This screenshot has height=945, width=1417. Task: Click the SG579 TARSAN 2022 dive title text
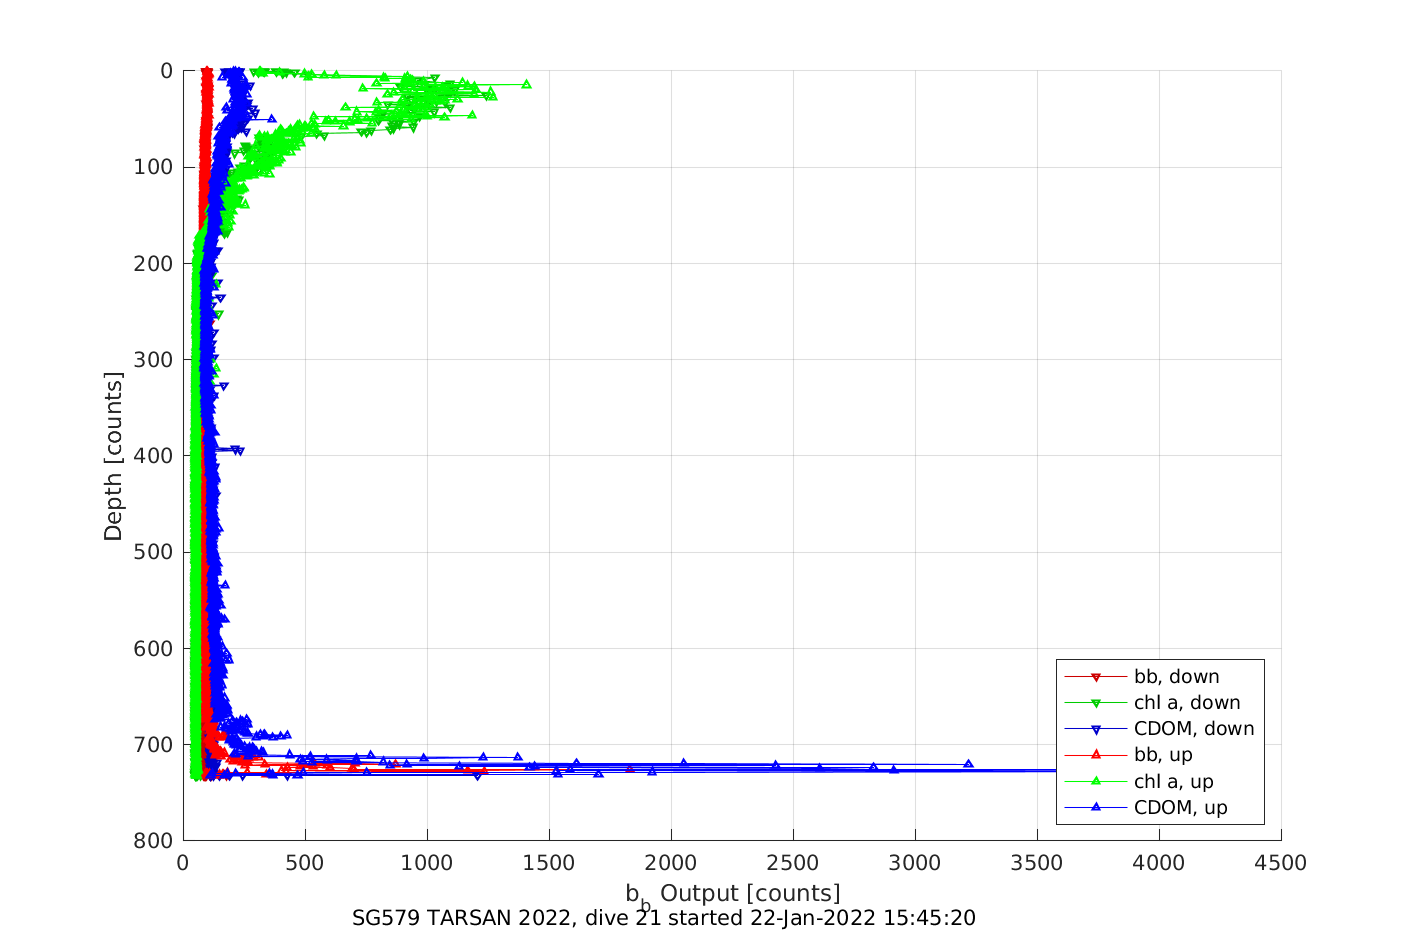point(664,918)
